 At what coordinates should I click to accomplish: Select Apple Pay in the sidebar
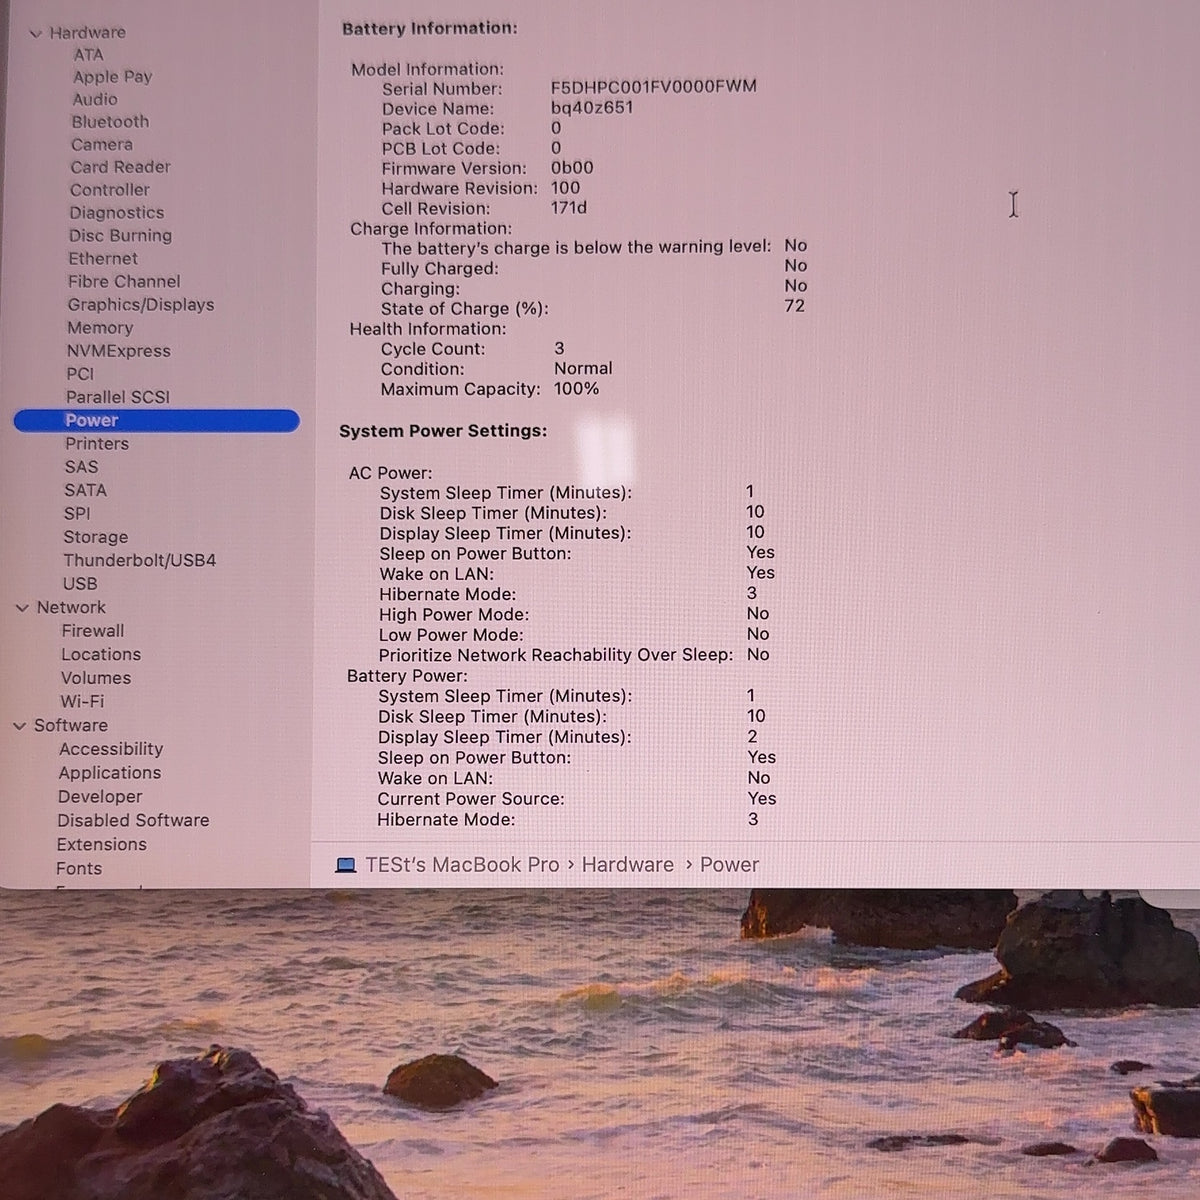click(x=112, y=77)
